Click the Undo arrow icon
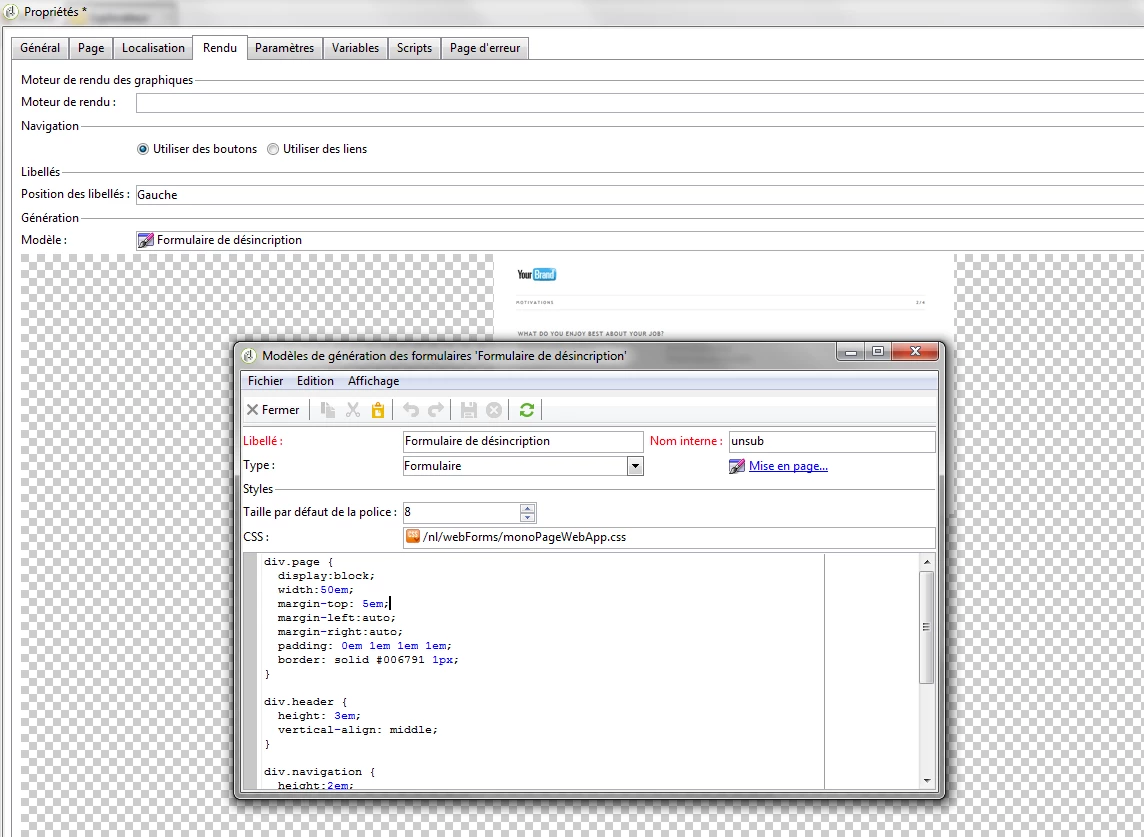The height and width of the screenshot is (837, 1144). 411,410
